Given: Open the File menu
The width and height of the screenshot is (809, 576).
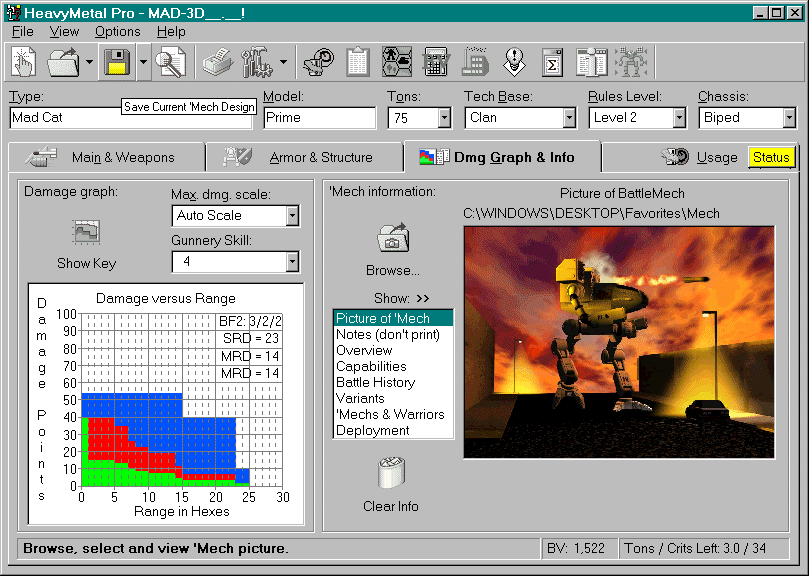Looking at the screenshot, I should pos(22,31).
